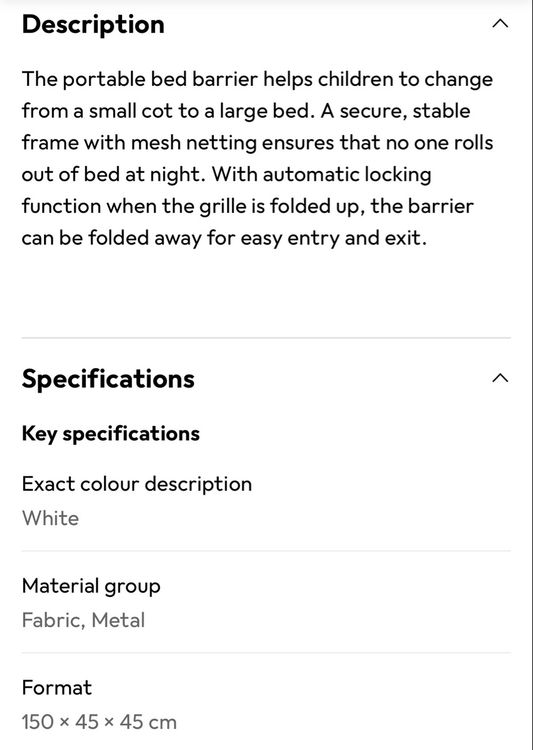Click the White colour value
The image size is (533, 750).
pos(50,518)
